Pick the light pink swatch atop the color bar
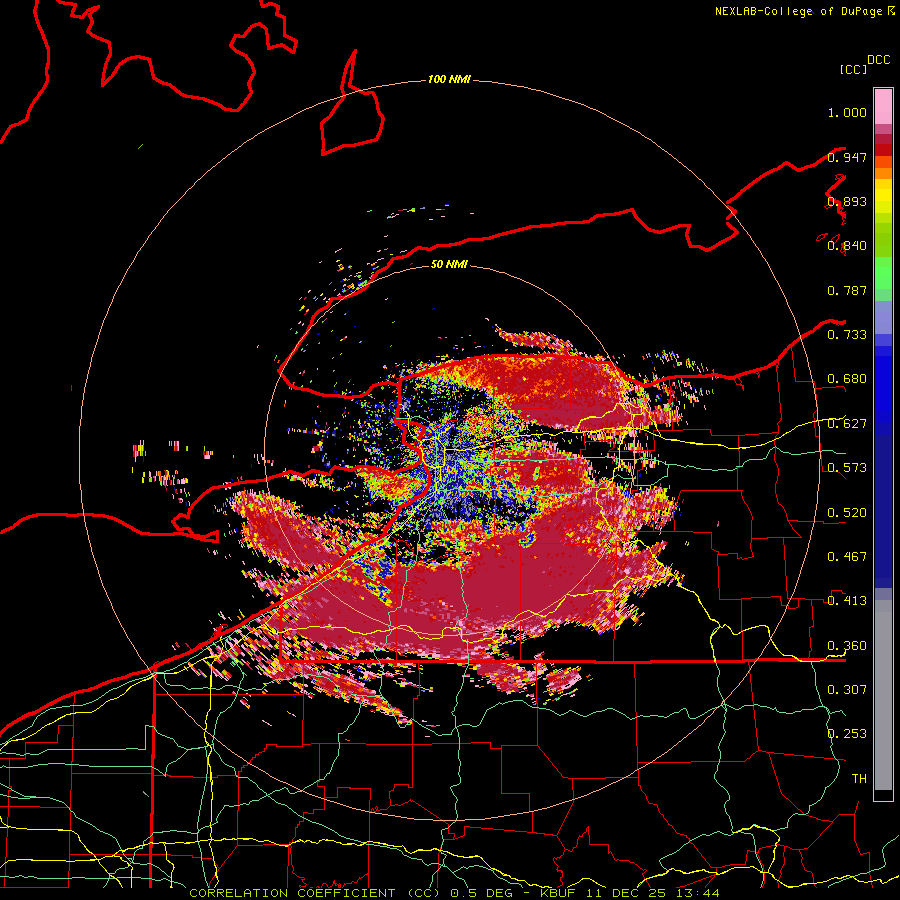Image resolution: width=900 pixels, height=900 pixels. point(883,107)
